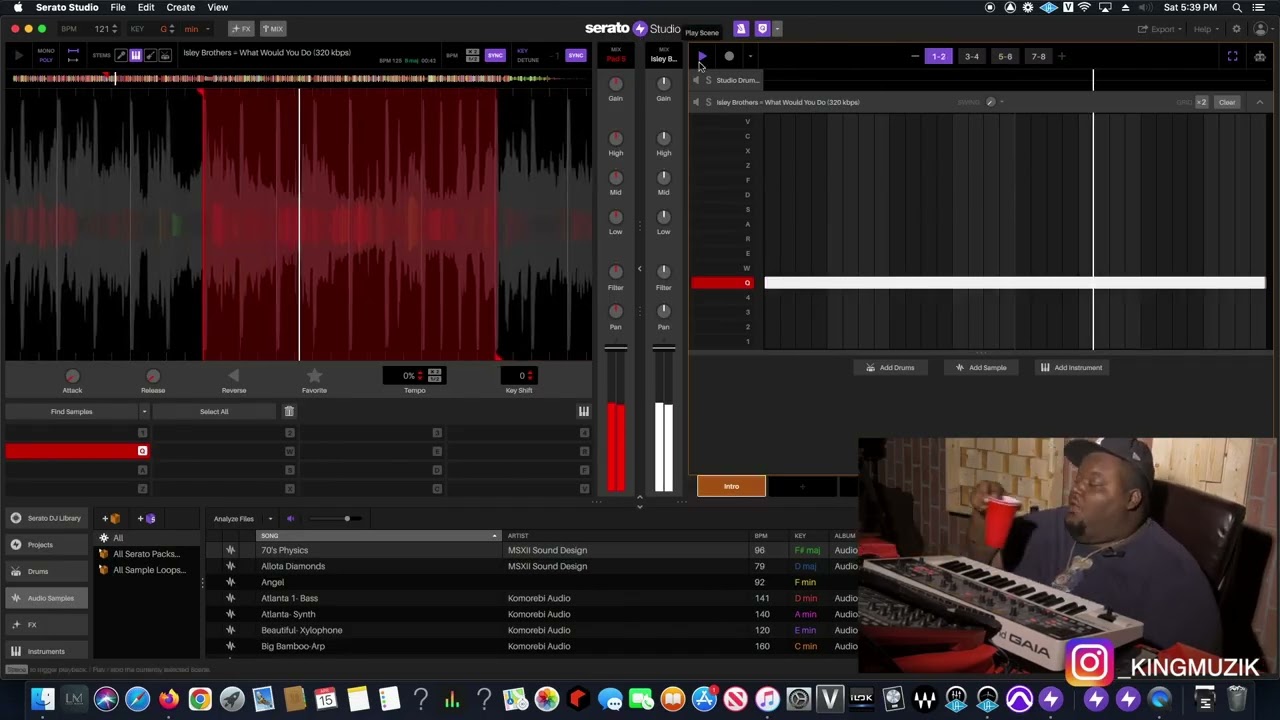Play the scene with the Play Scene button
The image size is (1280, 720).
click(x=702, y=56)
